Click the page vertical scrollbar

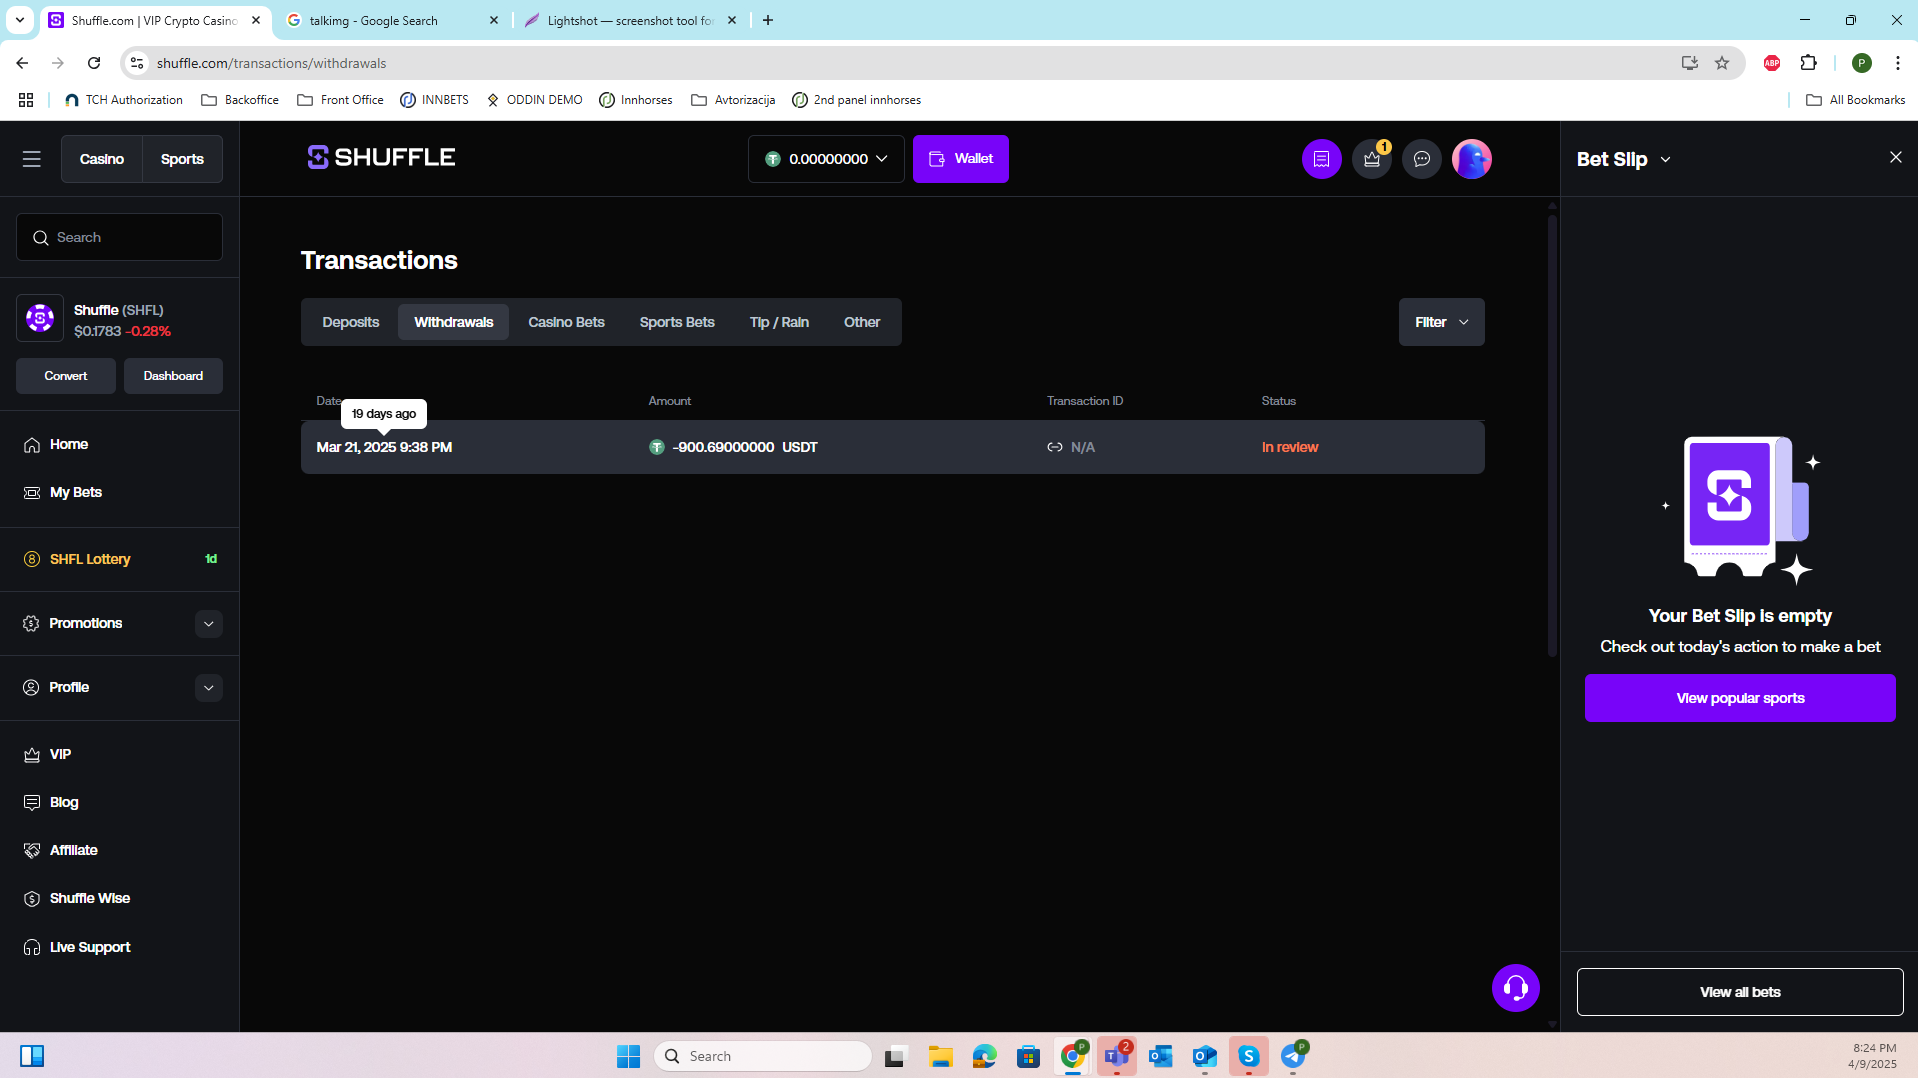click(x=1552, y=436)
